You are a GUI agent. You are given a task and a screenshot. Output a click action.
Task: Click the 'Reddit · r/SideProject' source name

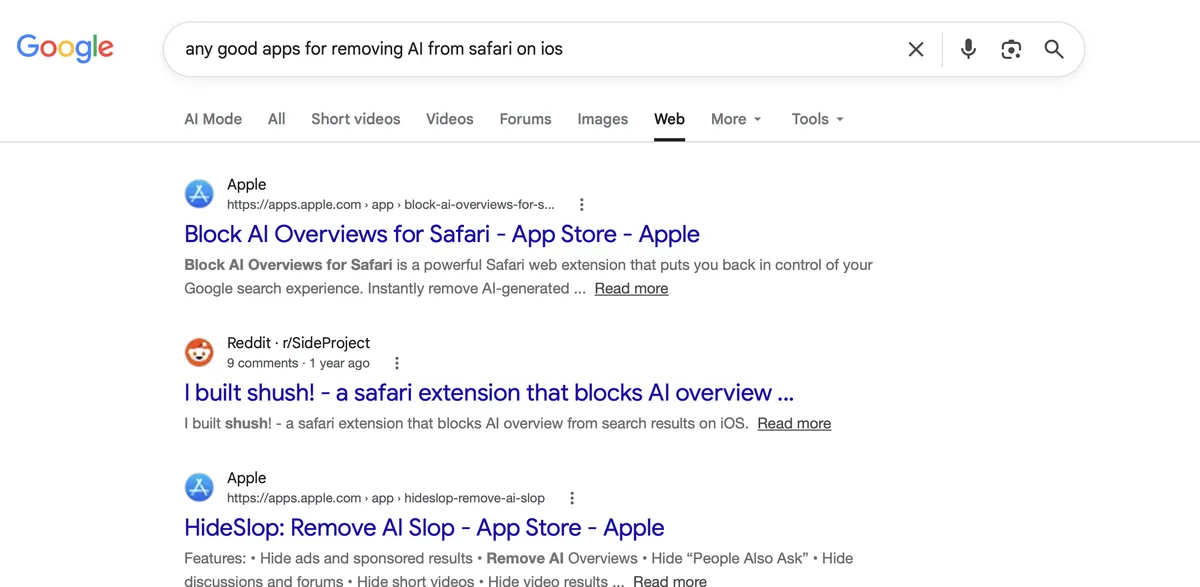click(x=298, y=343)
